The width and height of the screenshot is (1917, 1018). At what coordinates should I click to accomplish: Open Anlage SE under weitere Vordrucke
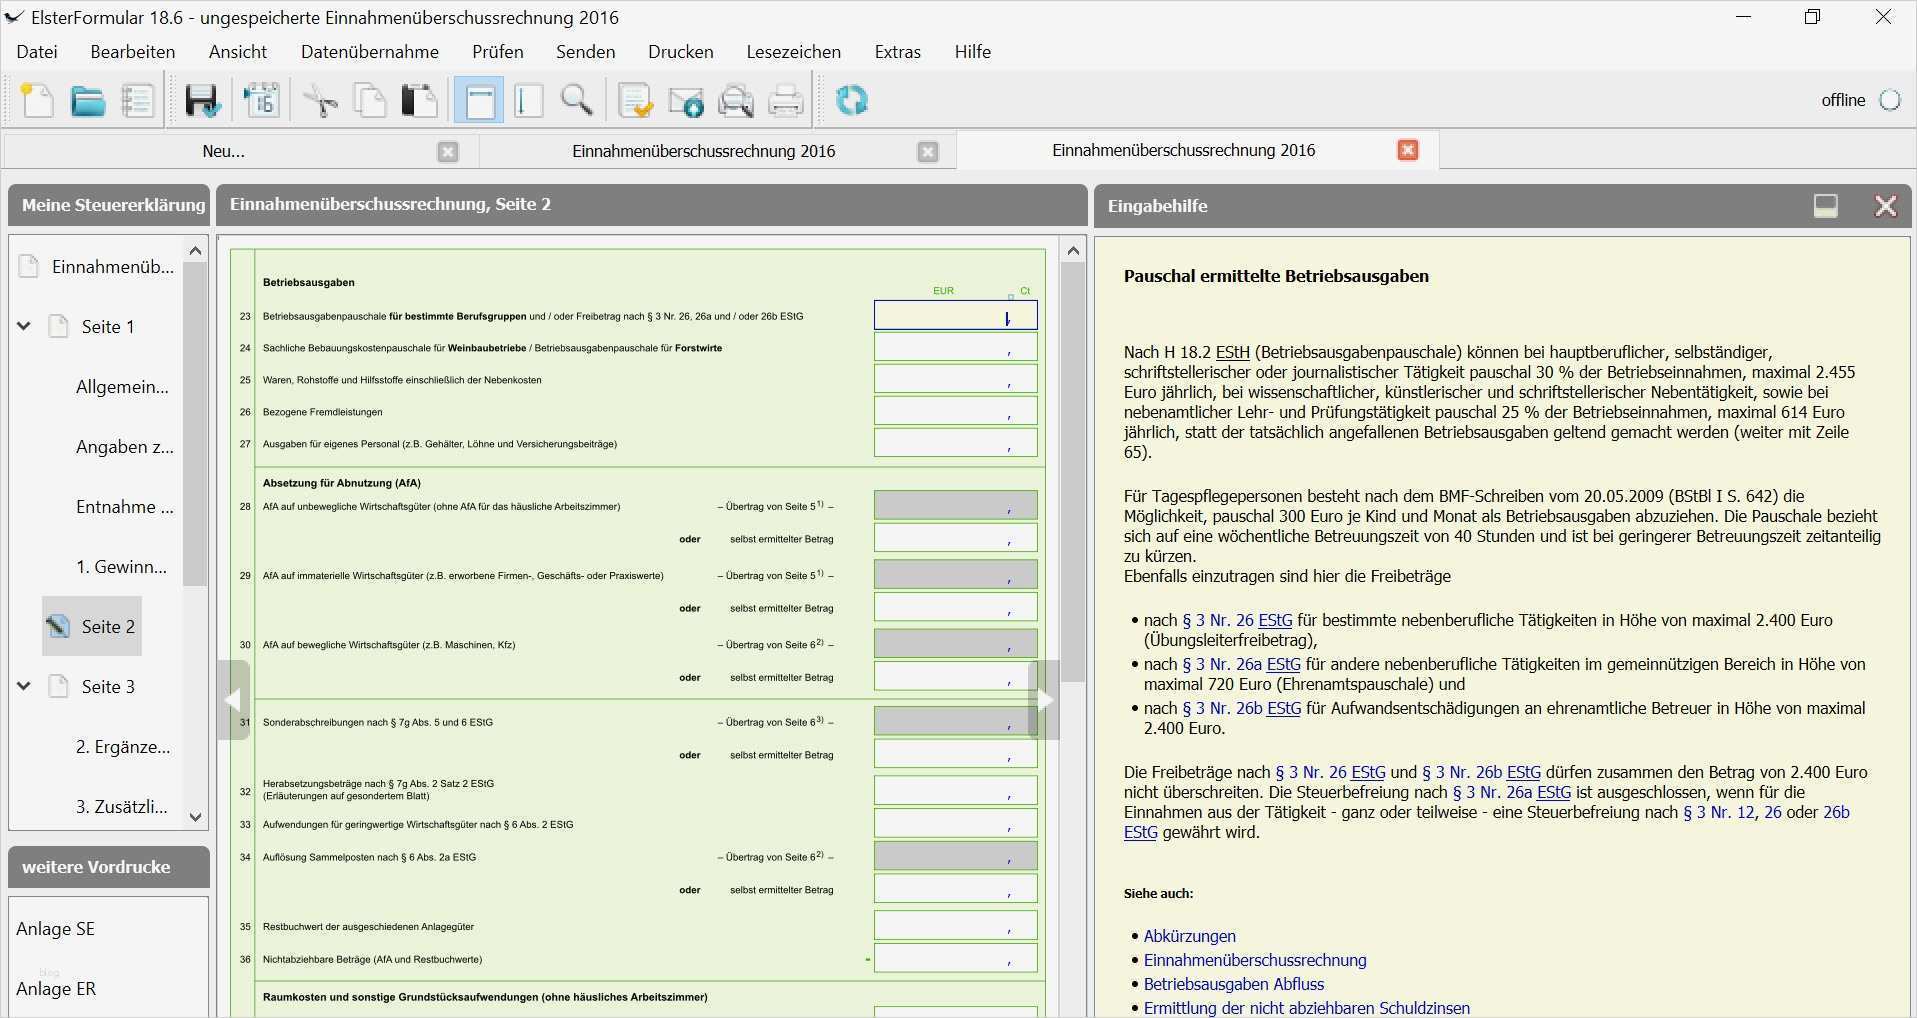tap(56, 929)
